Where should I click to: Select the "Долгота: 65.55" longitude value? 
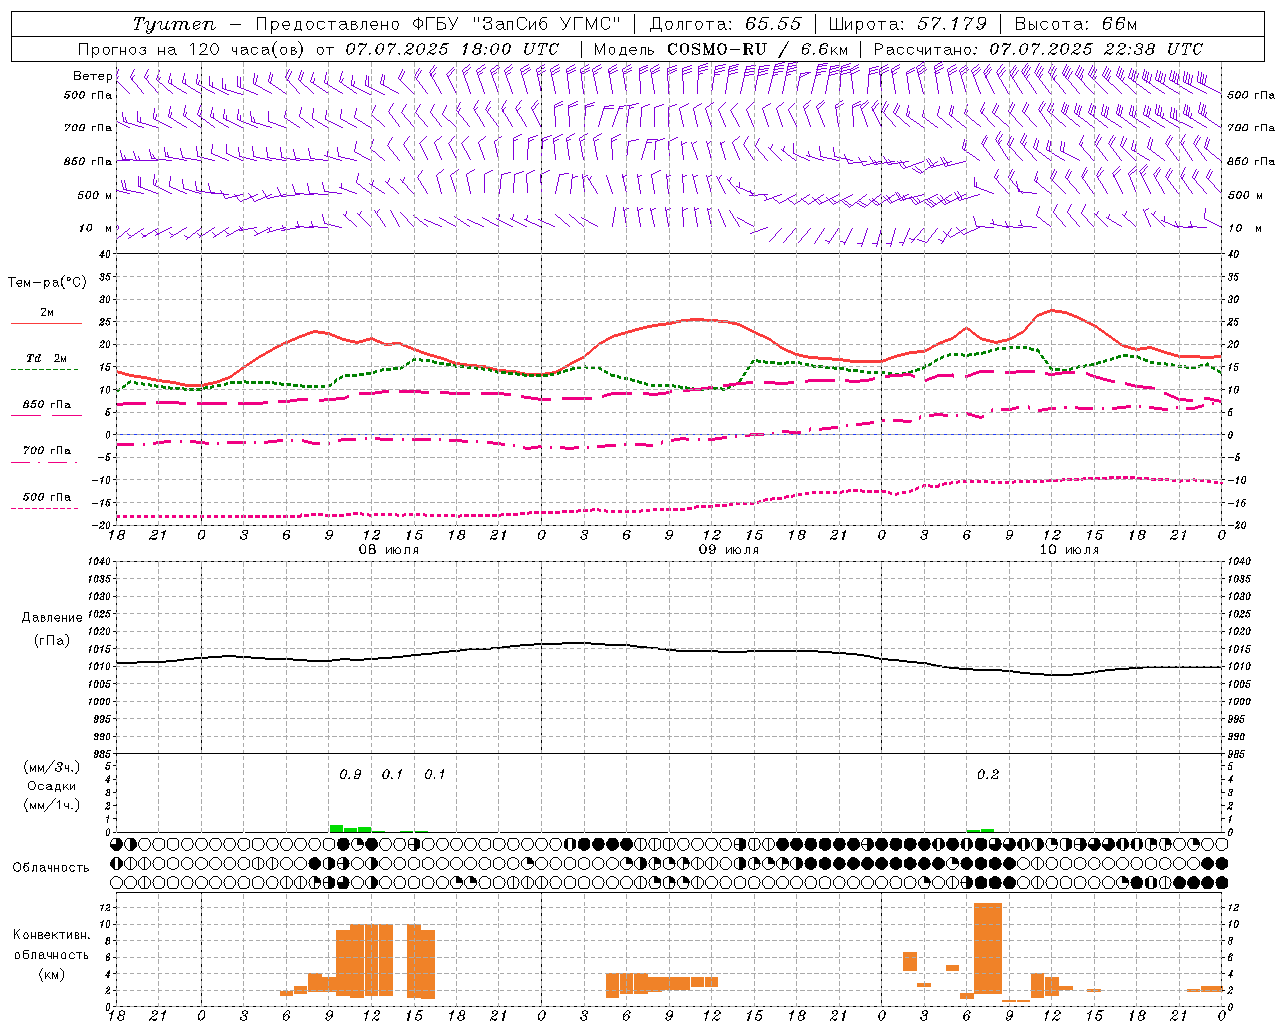[x=726, y=24]
